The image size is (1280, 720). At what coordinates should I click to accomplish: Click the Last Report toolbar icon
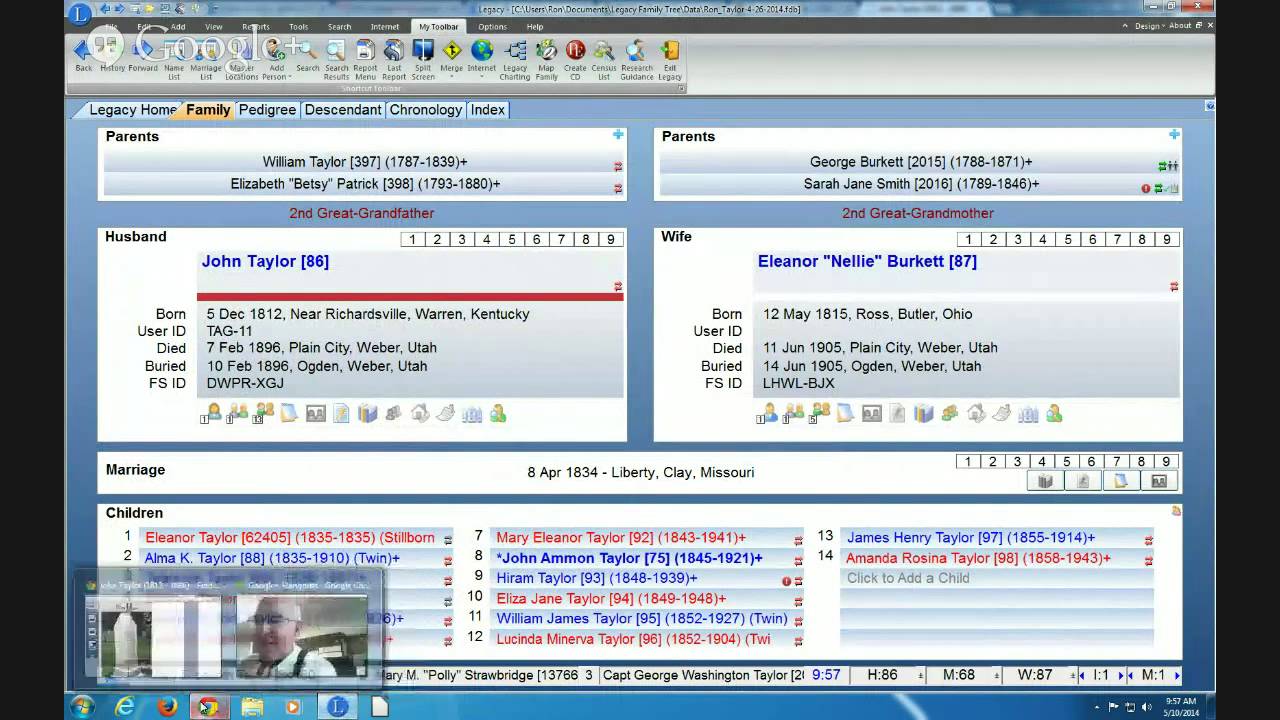394,60
